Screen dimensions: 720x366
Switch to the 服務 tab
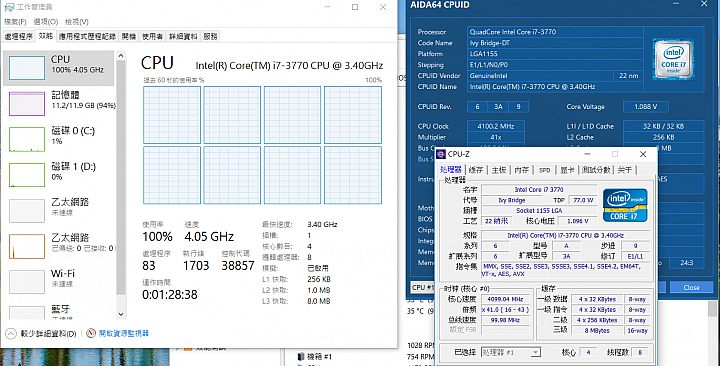tap(210, 36)
